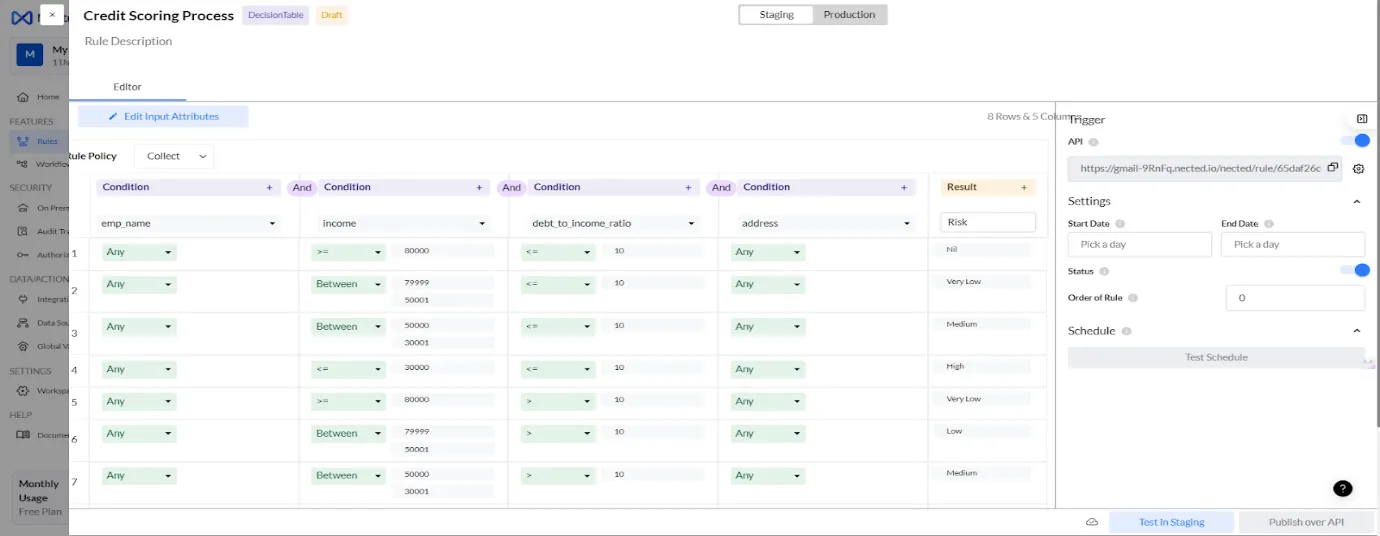Screen dimensions: 1380x536
Task: Click the Very Low result in row 2
Action: pos(984,282)
